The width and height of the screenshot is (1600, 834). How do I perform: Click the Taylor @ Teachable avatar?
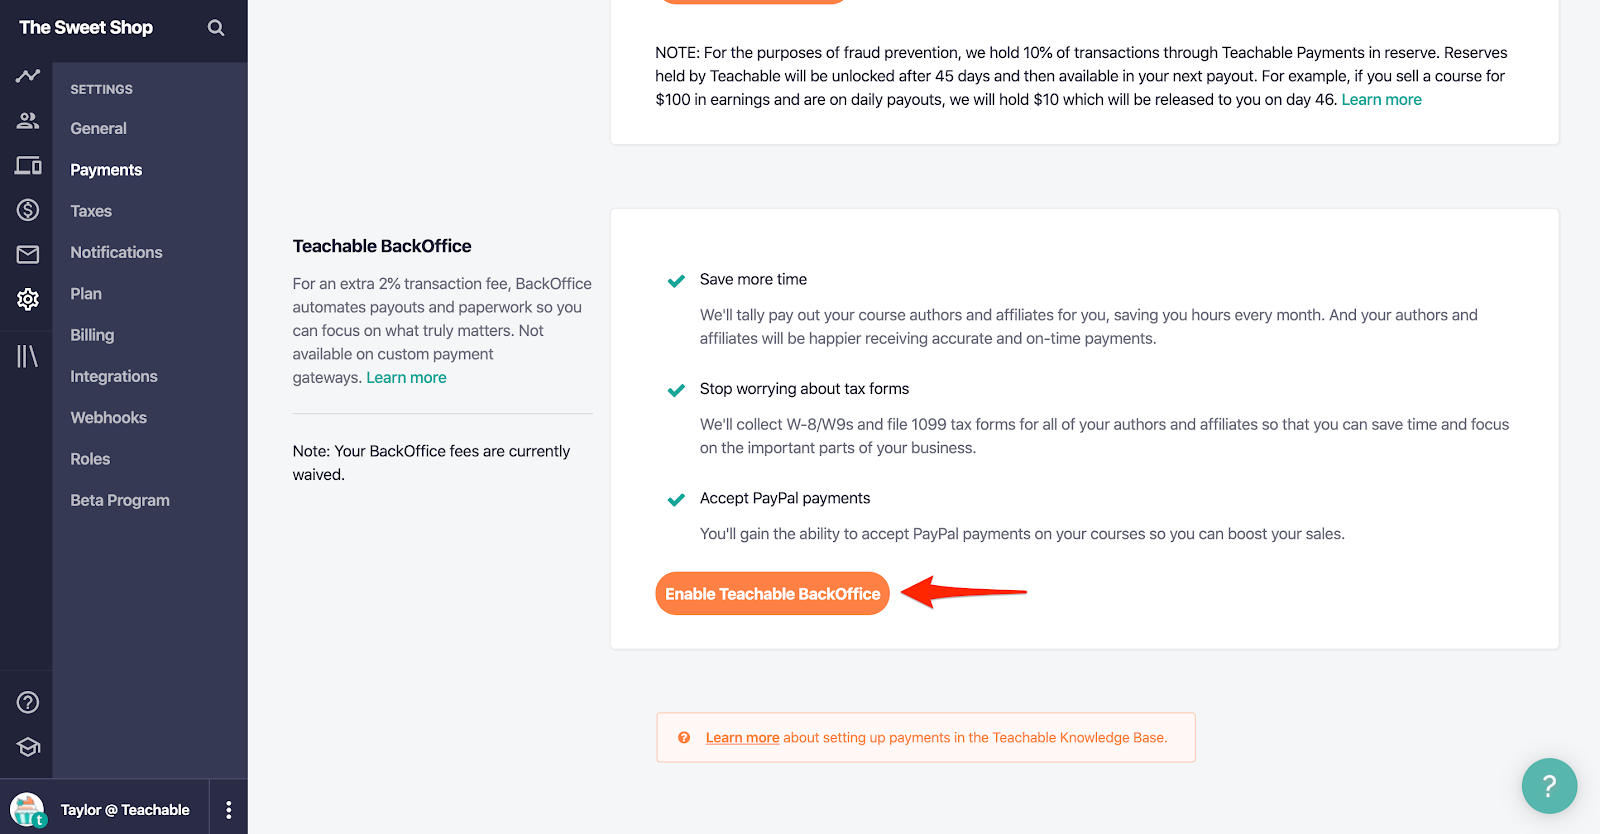[x=26, y=807]
